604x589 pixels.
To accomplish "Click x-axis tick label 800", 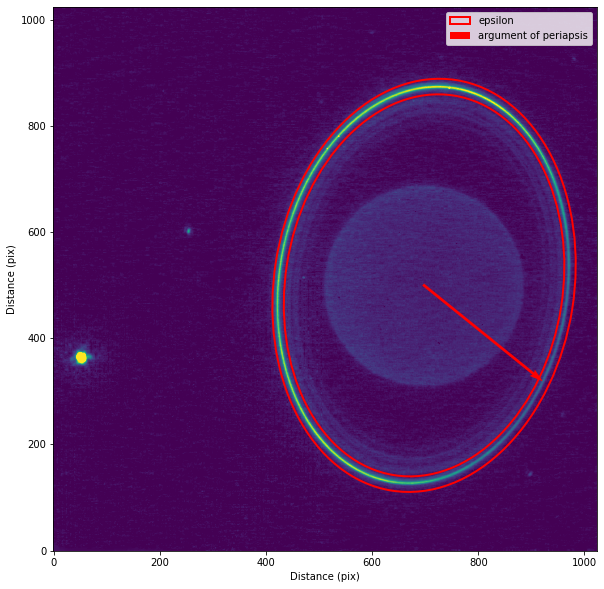I will 478,562.
